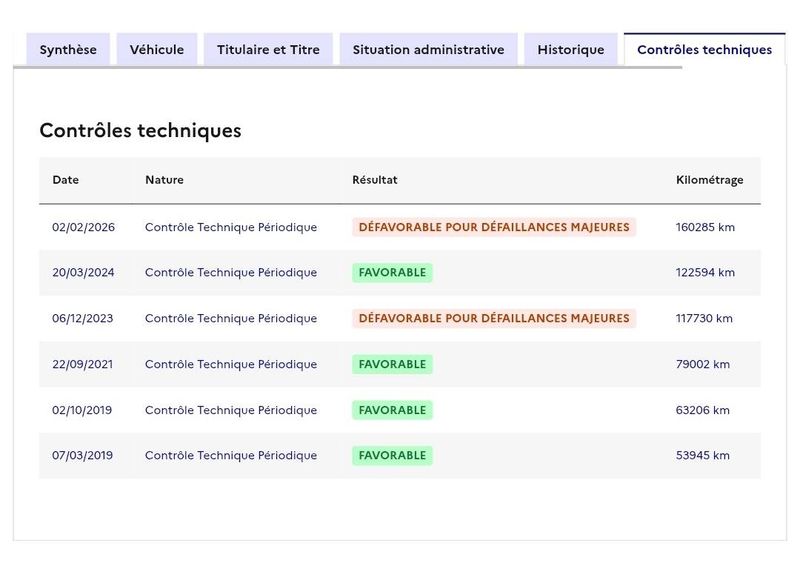Click the 53945 km mileage value
Screen dimensions: 800x566
tap(703, 455)
